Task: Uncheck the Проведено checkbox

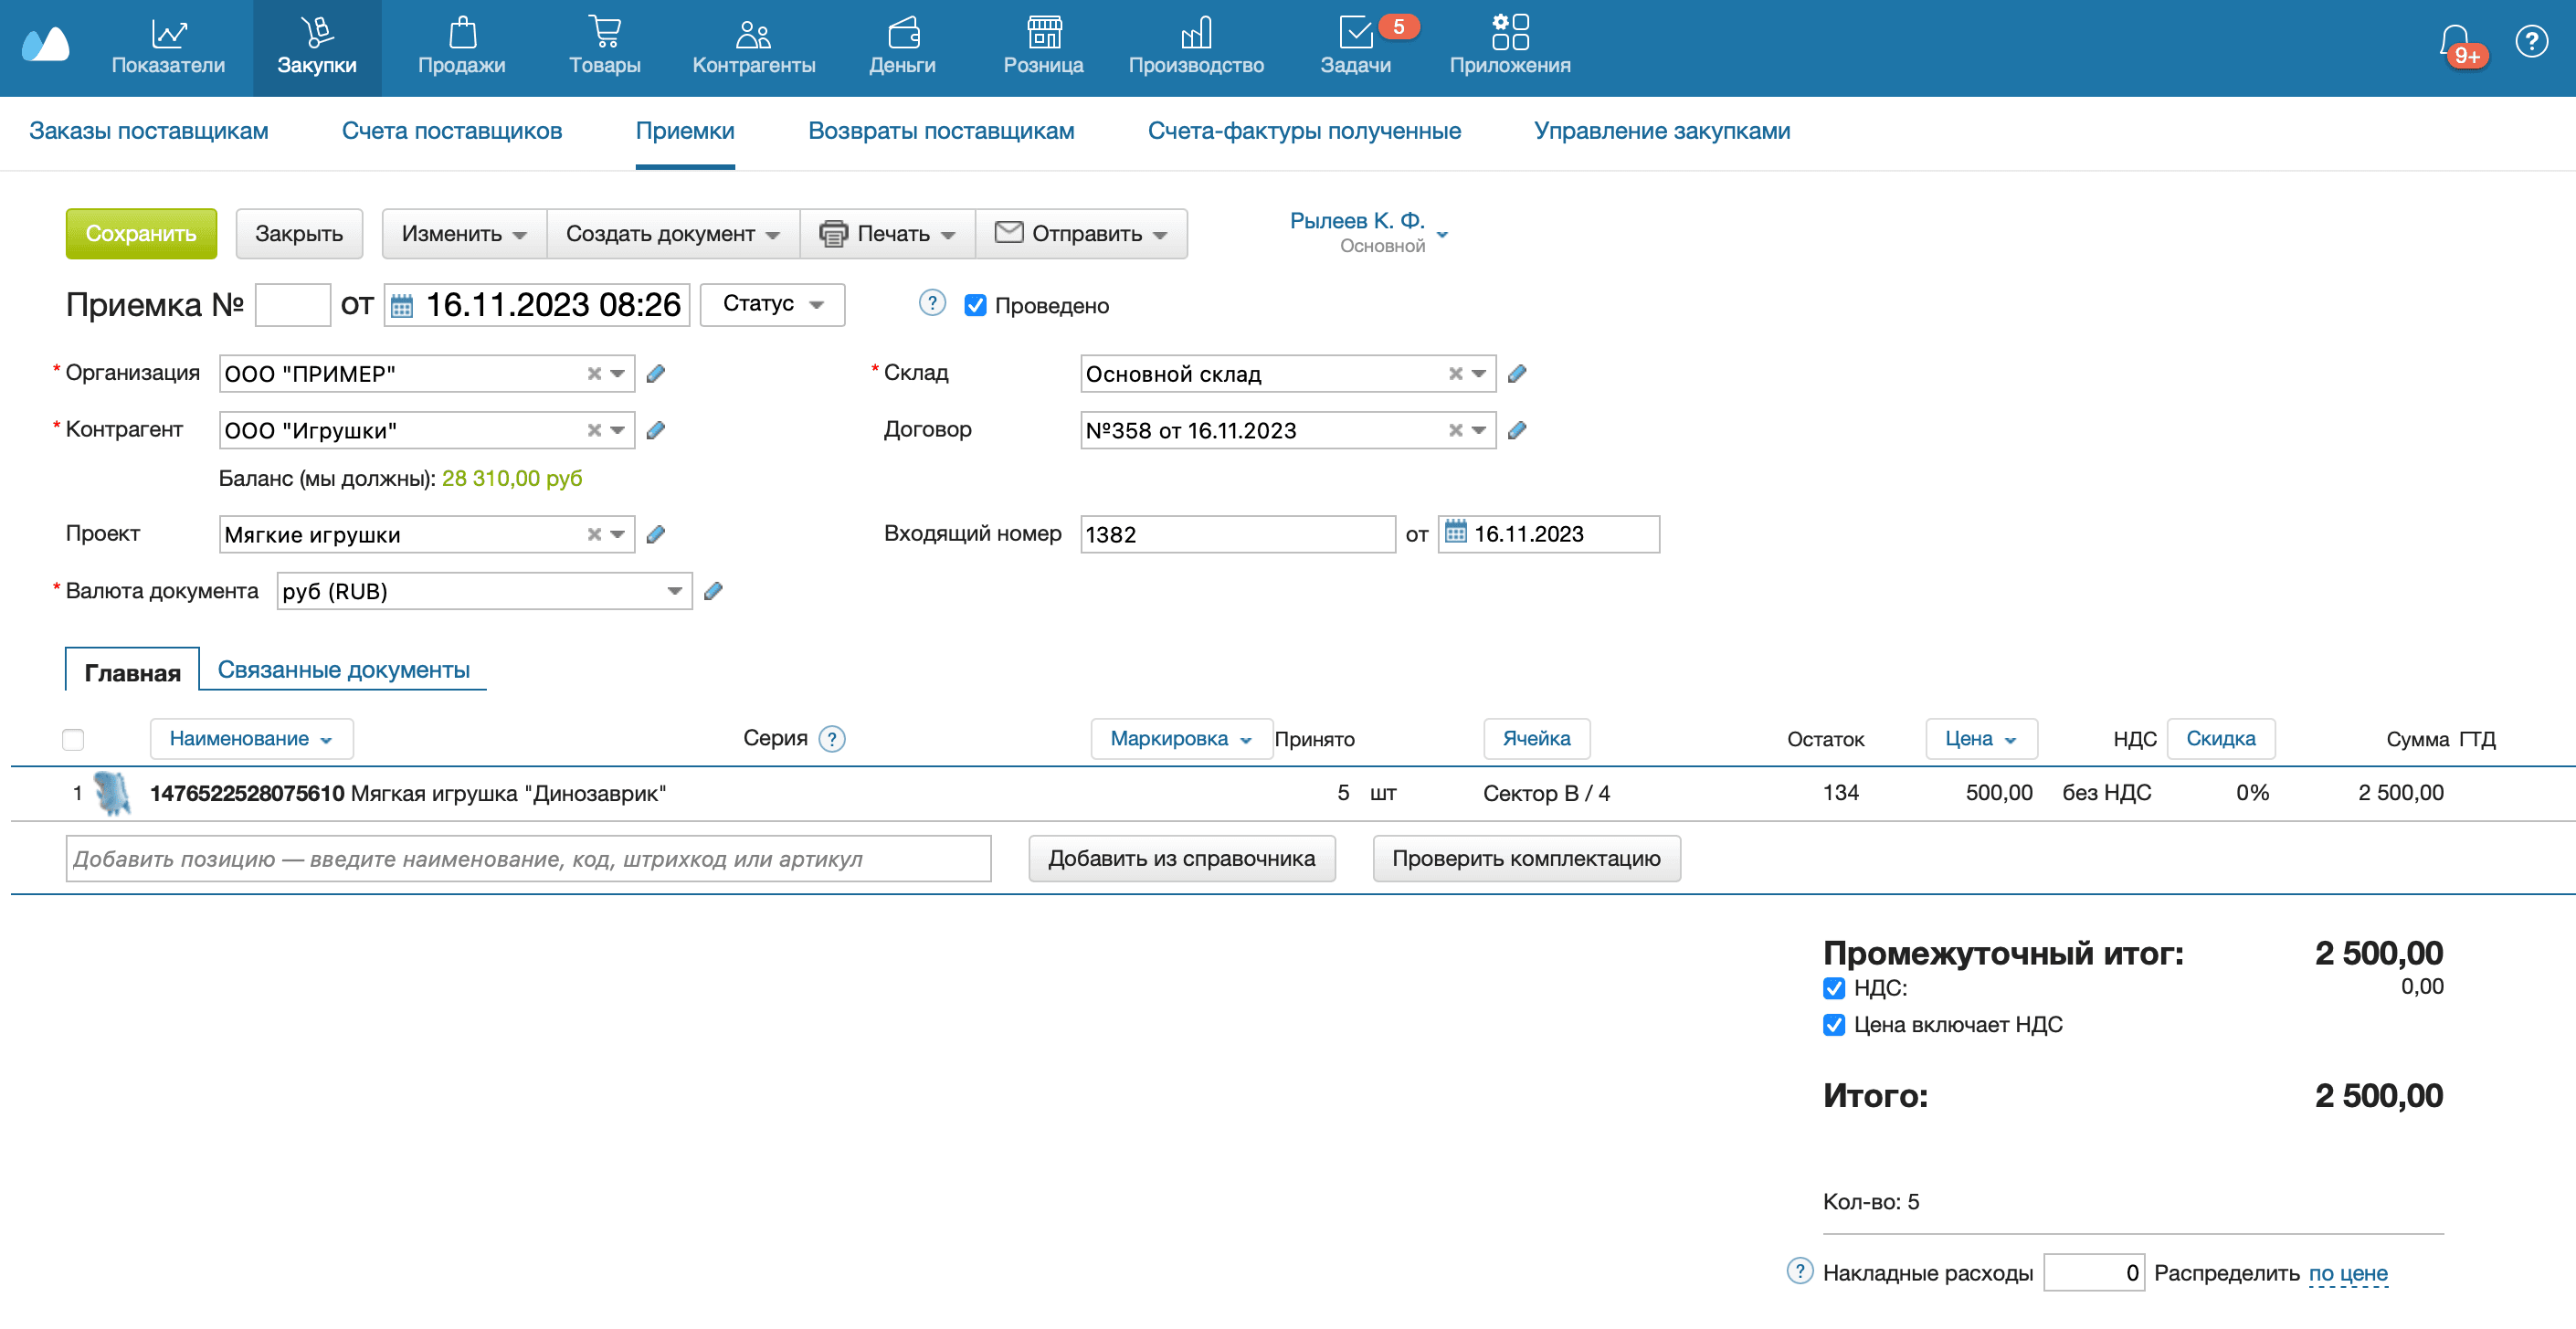Action: 975,306
